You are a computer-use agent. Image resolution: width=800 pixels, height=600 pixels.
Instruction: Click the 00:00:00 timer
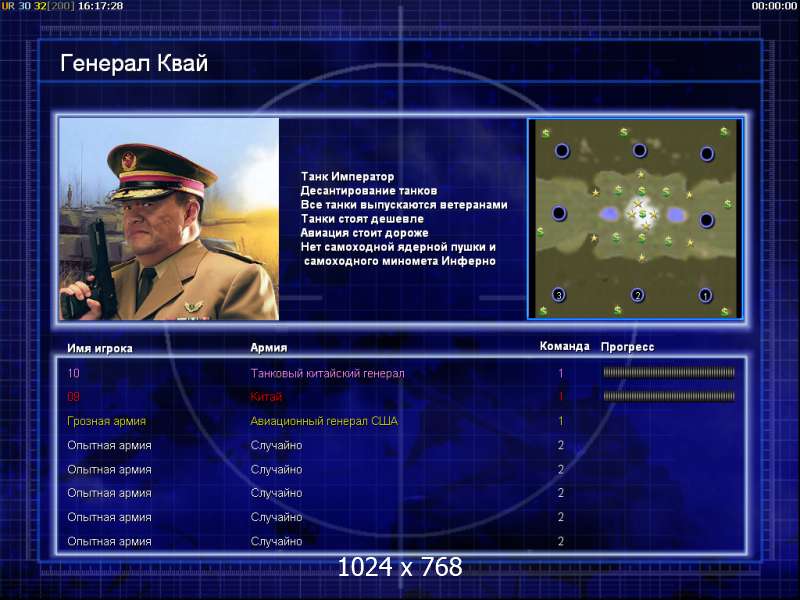[774, 6]
